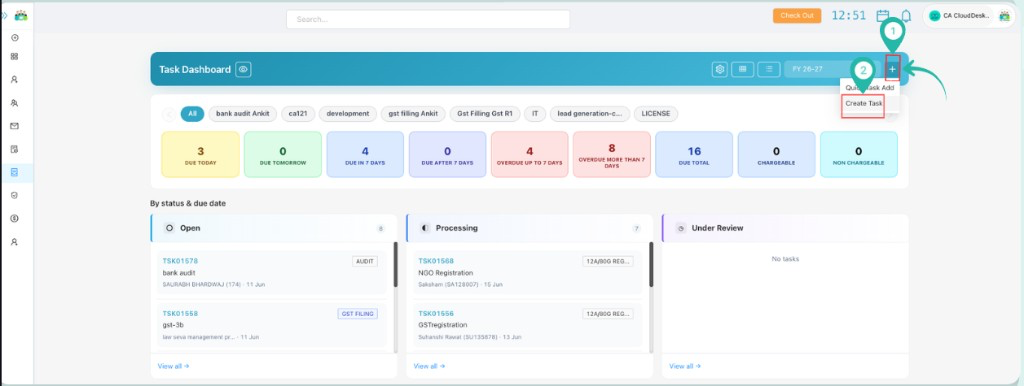1024x386 pixels.
Task: Select the gst filling Ankit chip
Action: [x=413, y=114]
